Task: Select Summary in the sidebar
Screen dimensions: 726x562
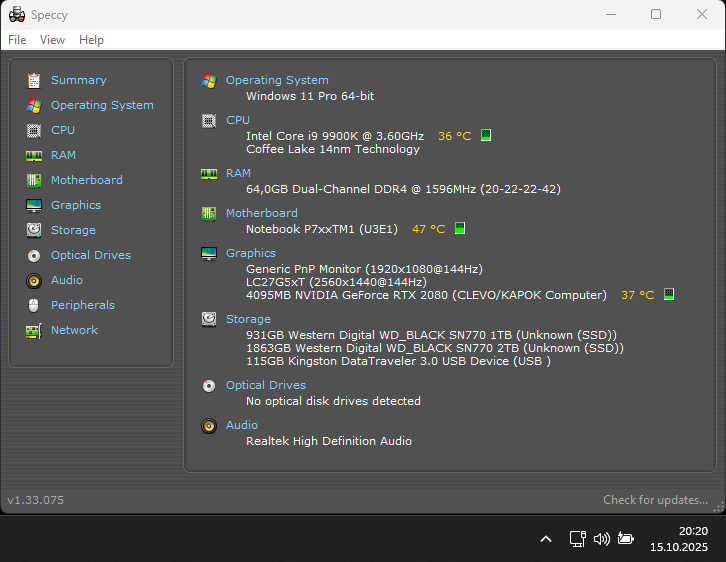Action: (78, 80)
